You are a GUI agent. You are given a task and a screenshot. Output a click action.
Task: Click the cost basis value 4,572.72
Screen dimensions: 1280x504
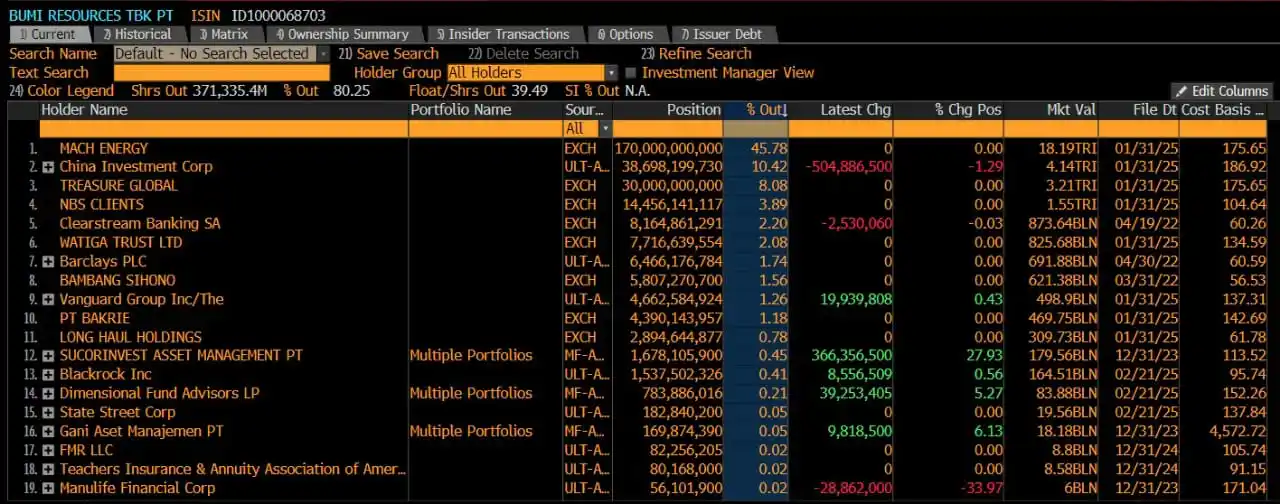click(x=1237, y=432)
